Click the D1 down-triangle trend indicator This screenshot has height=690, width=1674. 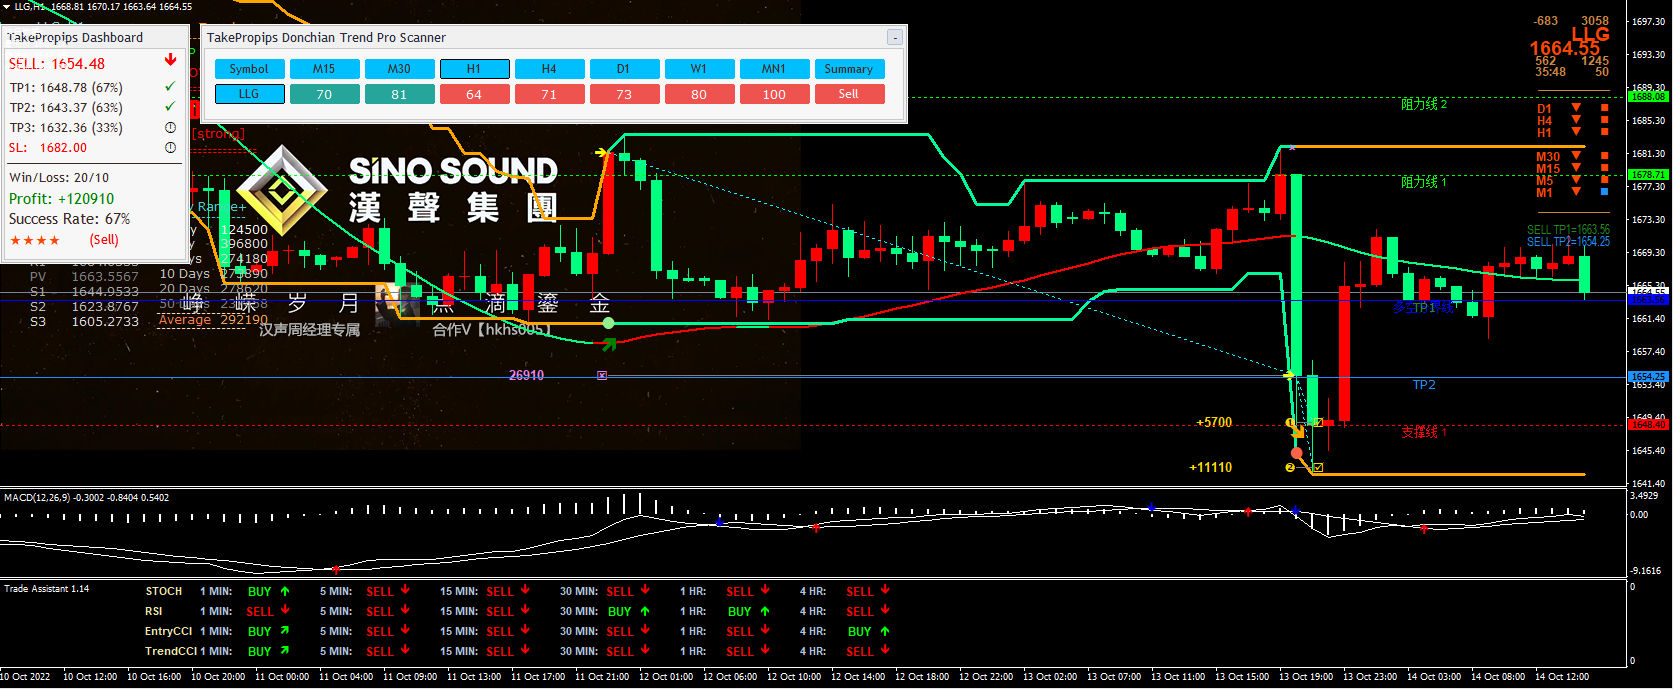pyautogui.click(x=1576, y=108)
